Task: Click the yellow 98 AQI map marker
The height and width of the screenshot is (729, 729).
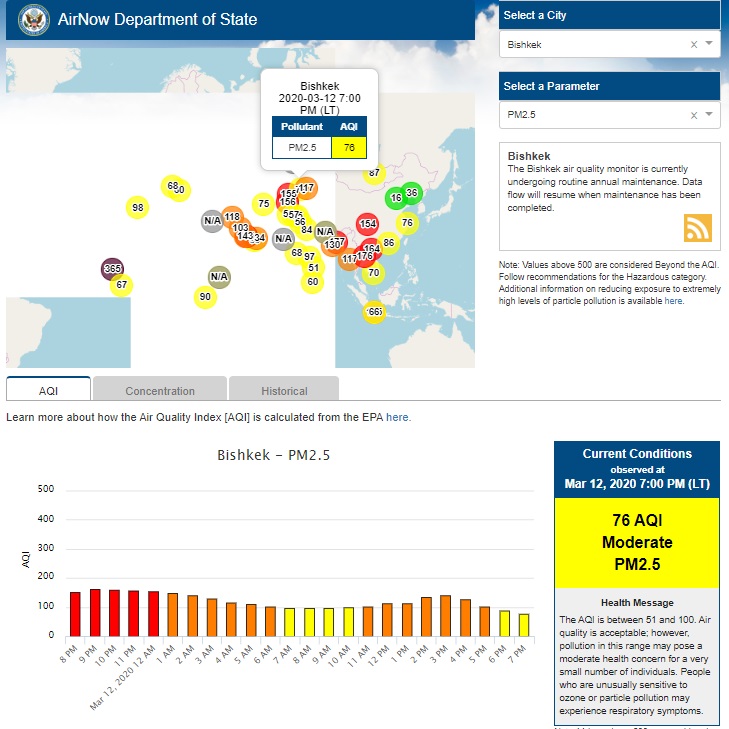Action: [x=138, y=208]
